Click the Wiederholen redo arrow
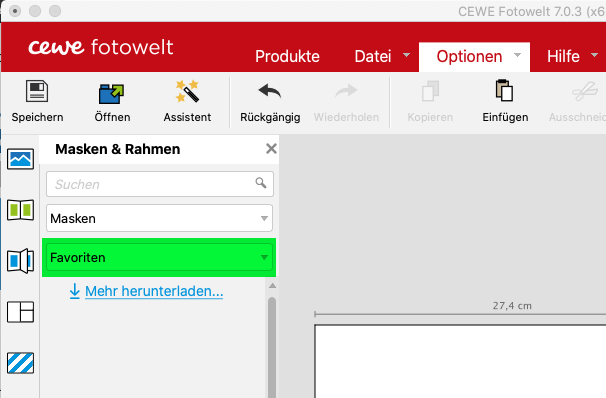 tap(346, 91)
